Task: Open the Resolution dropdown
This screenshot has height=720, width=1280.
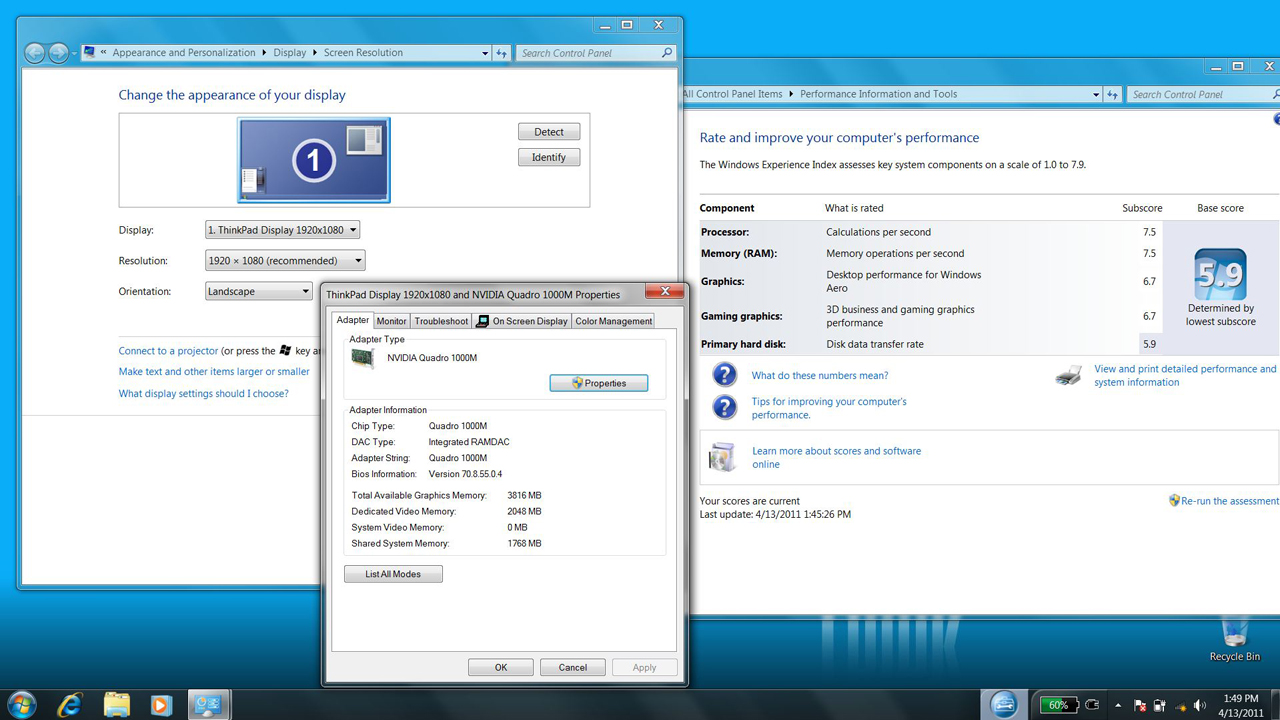Action: tap(285, 261)
